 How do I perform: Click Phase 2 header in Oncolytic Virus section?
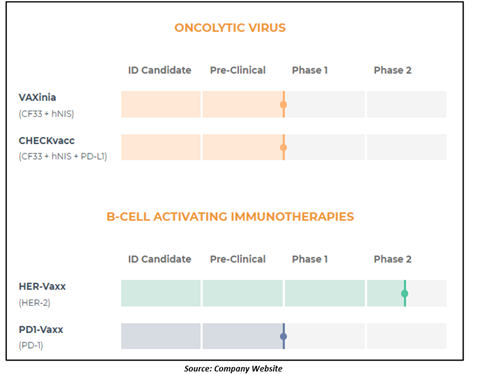(x=393, y=70)
